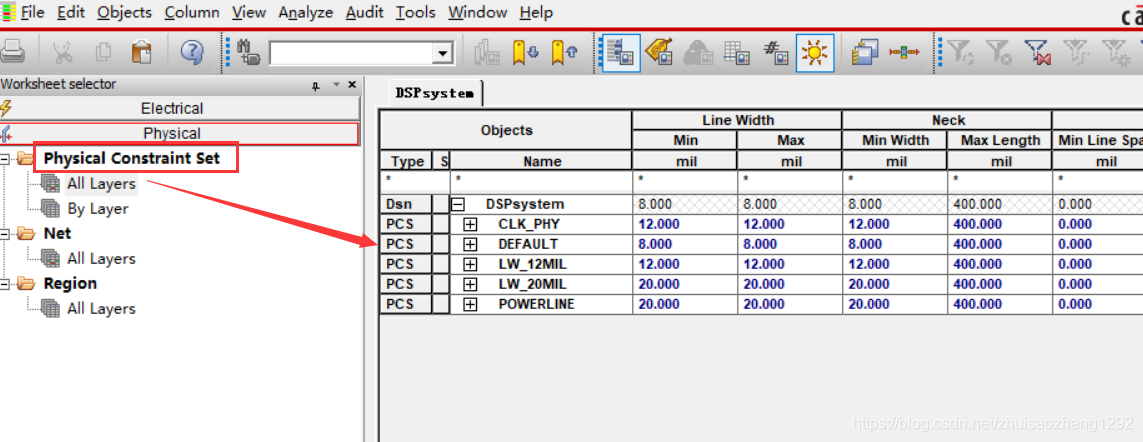
Task: Select the Electrical worksheet section
Action: (171, 108)
